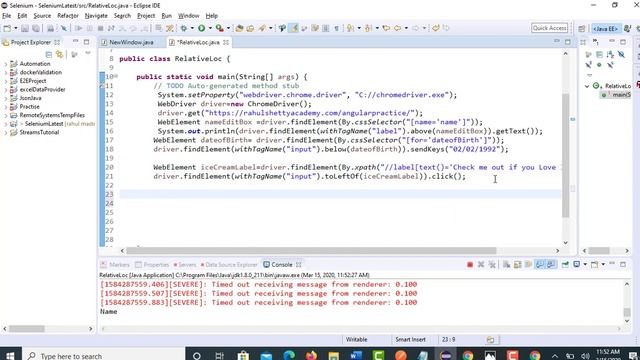640x360 pixels.
Task: Open Task View on the taskbar
Action: [220, 356]
